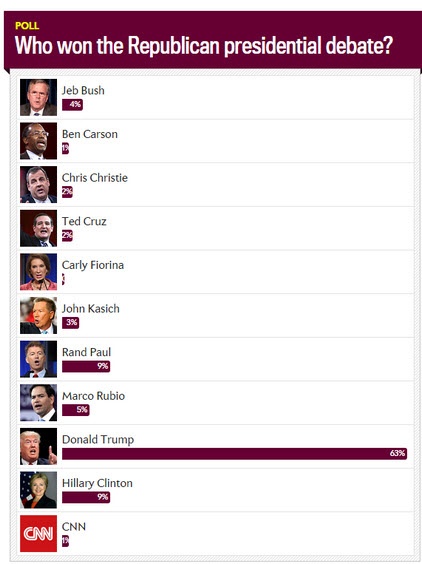422x564 pixels.
Task: Select the Hillary Clinton name label
Action: (x=97, y=483)
